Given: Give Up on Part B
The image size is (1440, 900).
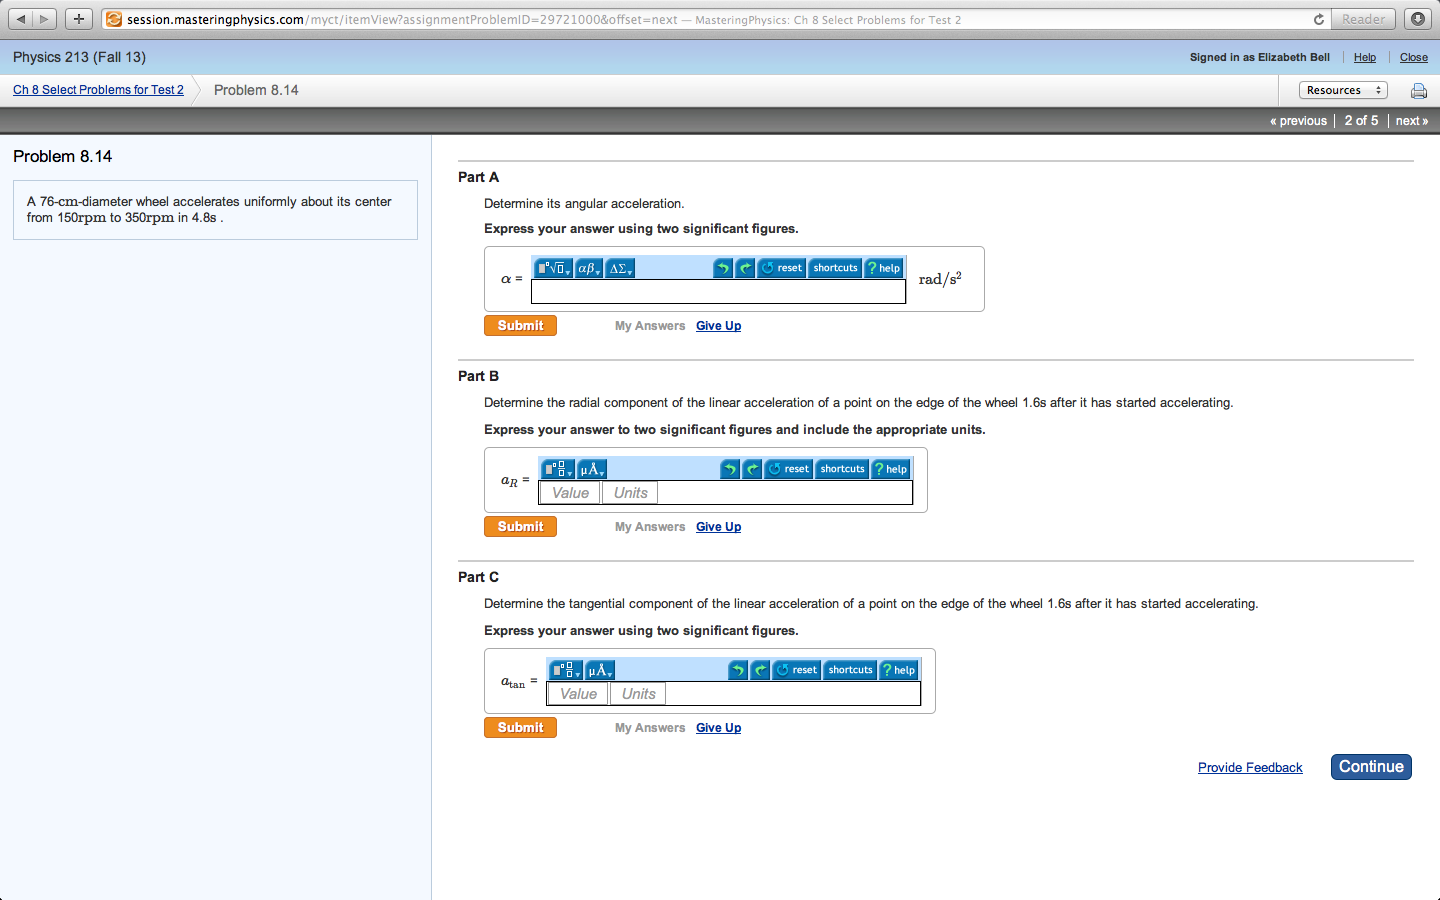Looking at the screenshot, I should (x=718, y=526).
